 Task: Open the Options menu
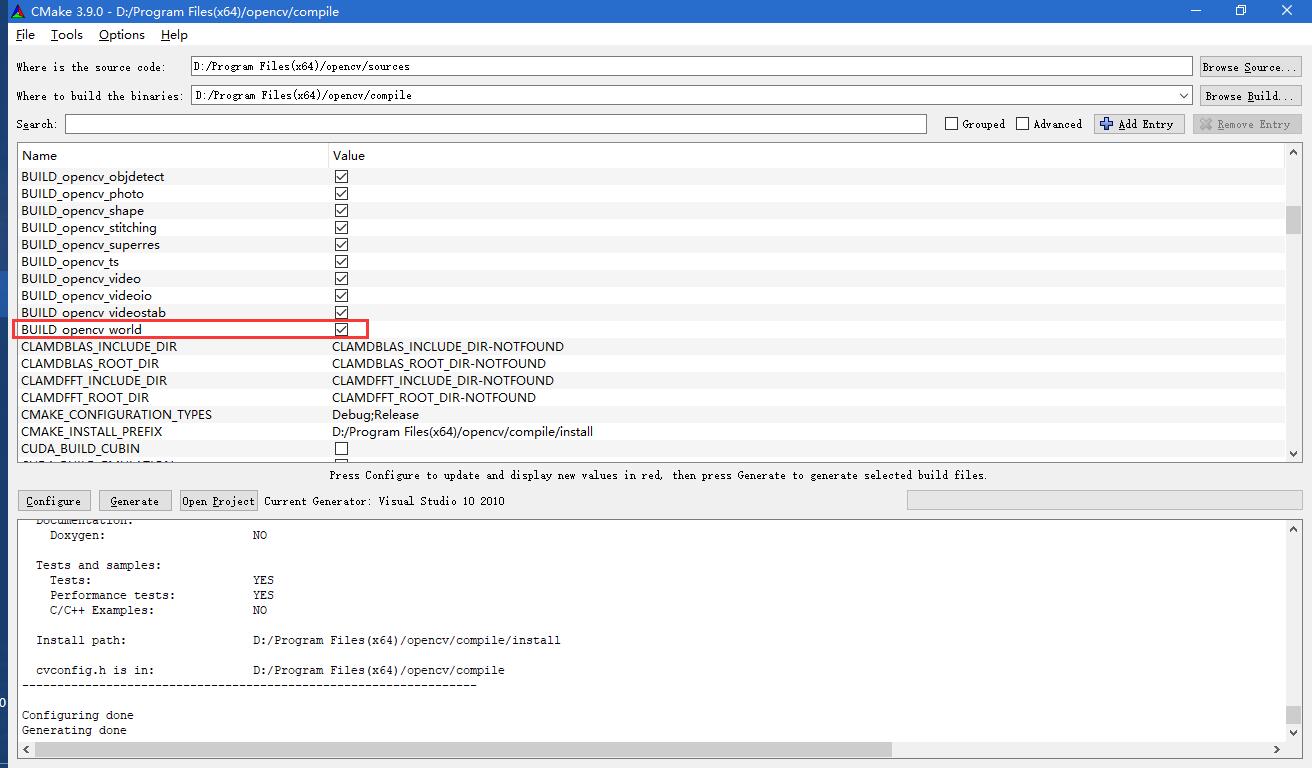[122, 35]
